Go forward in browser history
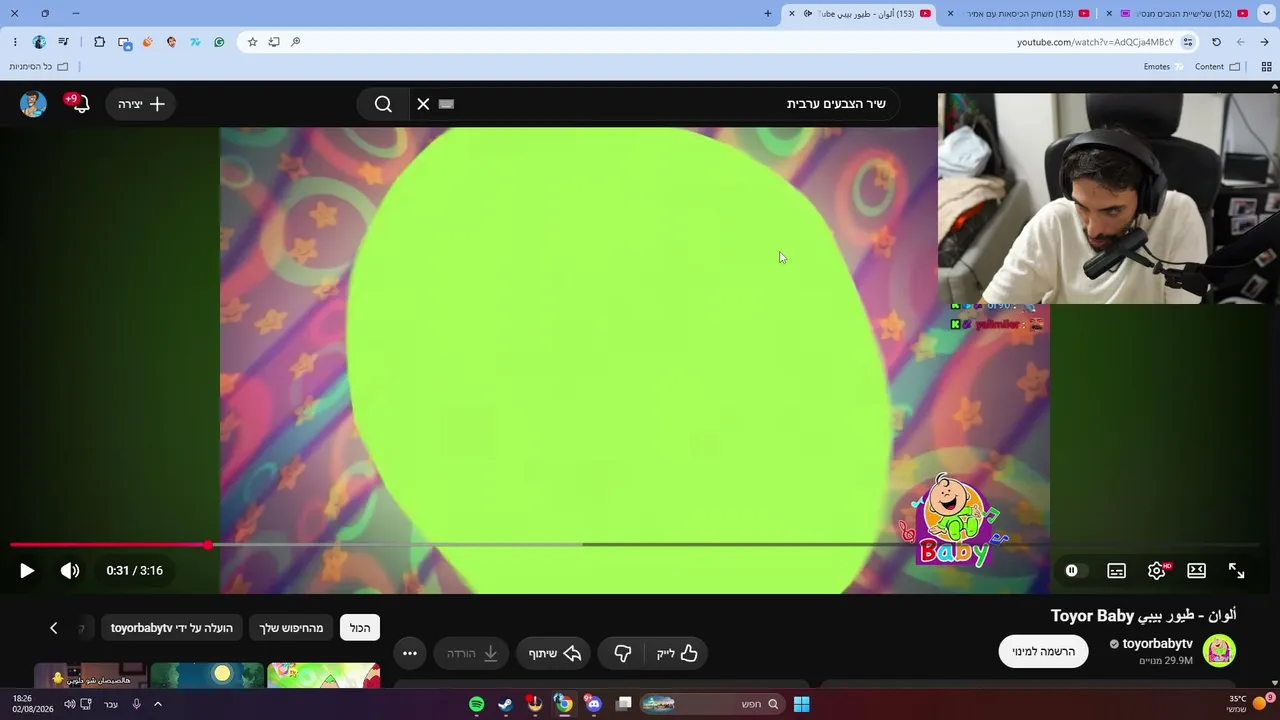Screen dimensions: 1280x720 click(x=1240, y=42)
